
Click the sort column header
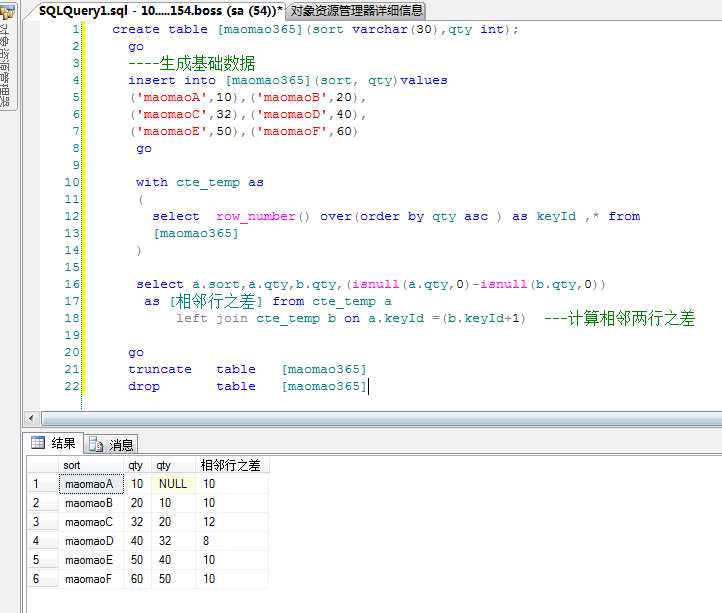(91, 465)
